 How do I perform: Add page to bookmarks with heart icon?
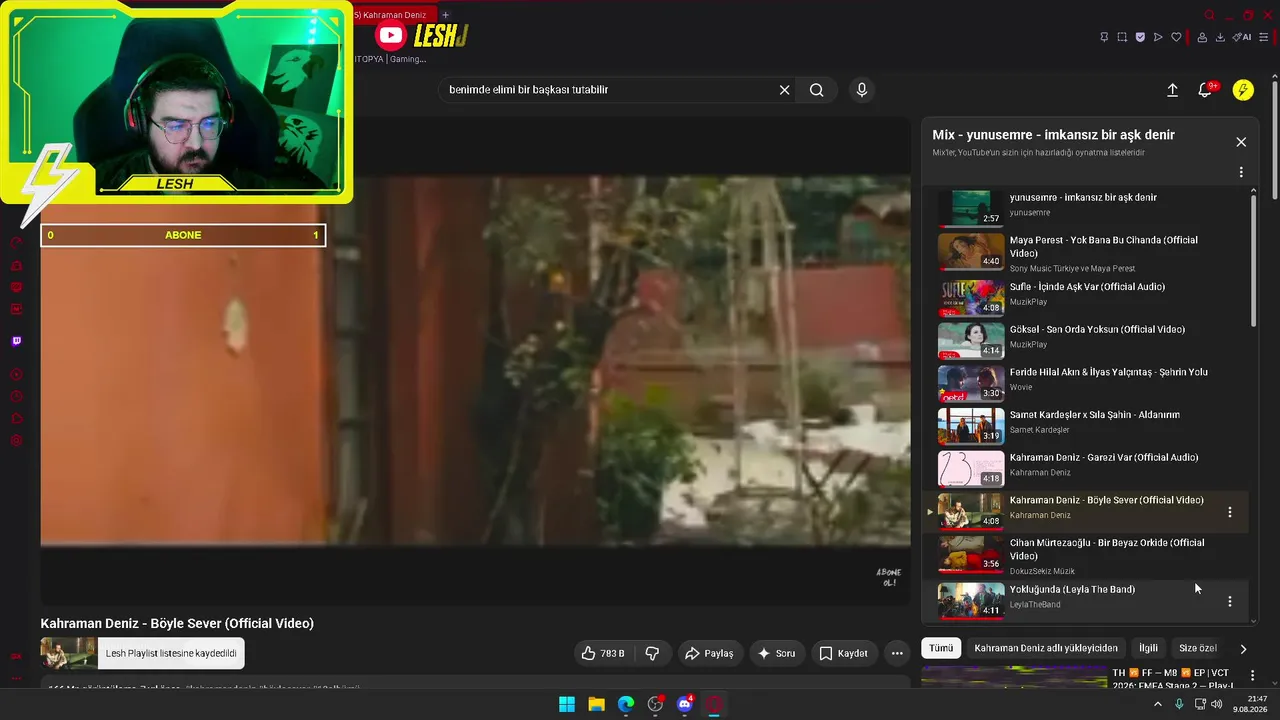[1176, 37]
